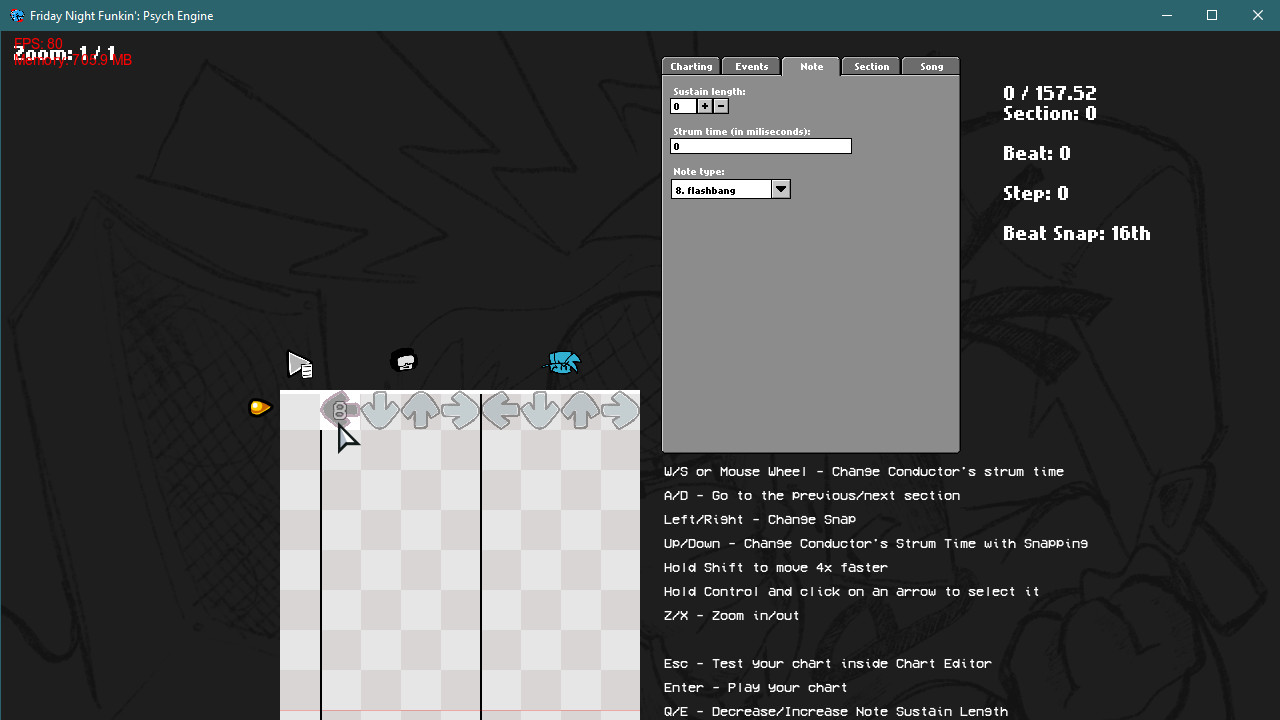Select the up arrow on the player strumline
This screenshot has width=1280, height=720.
(x=579, y=410)
